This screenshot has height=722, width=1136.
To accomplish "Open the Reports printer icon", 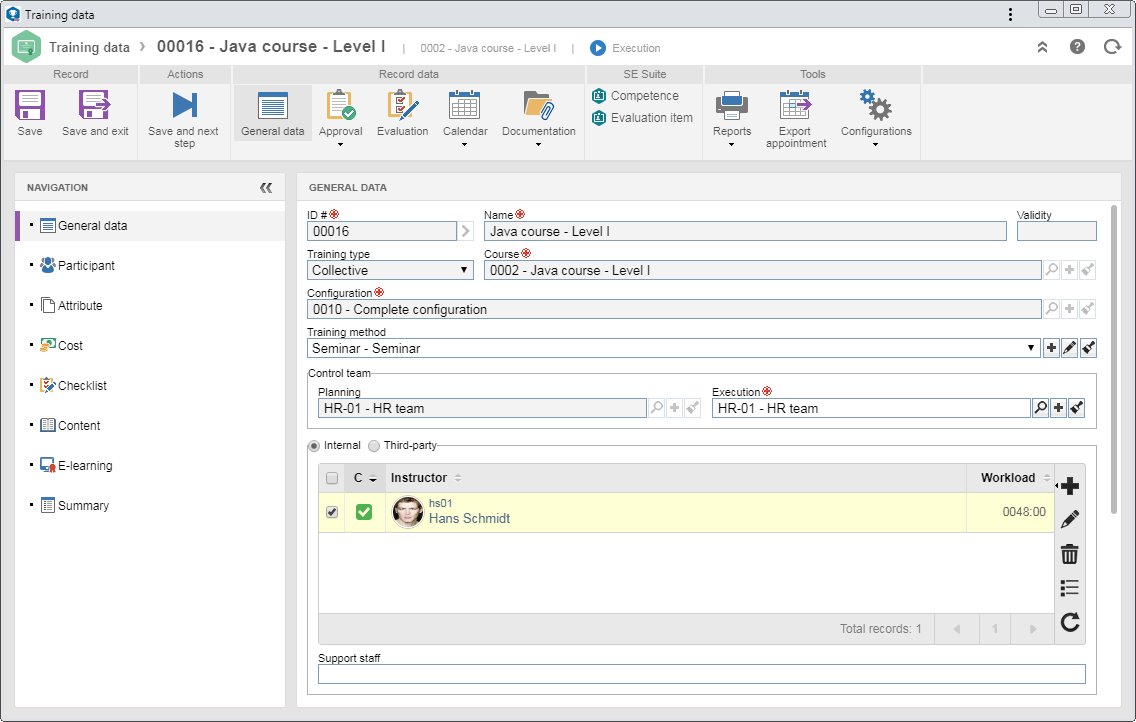I will click(x=732, y=106).
